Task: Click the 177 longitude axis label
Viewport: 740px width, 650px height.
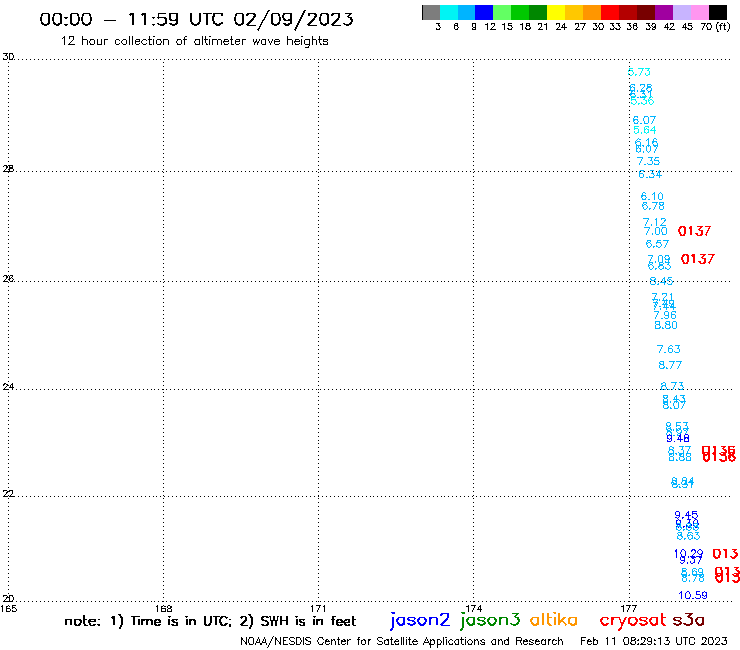Action: coord(629,608)
